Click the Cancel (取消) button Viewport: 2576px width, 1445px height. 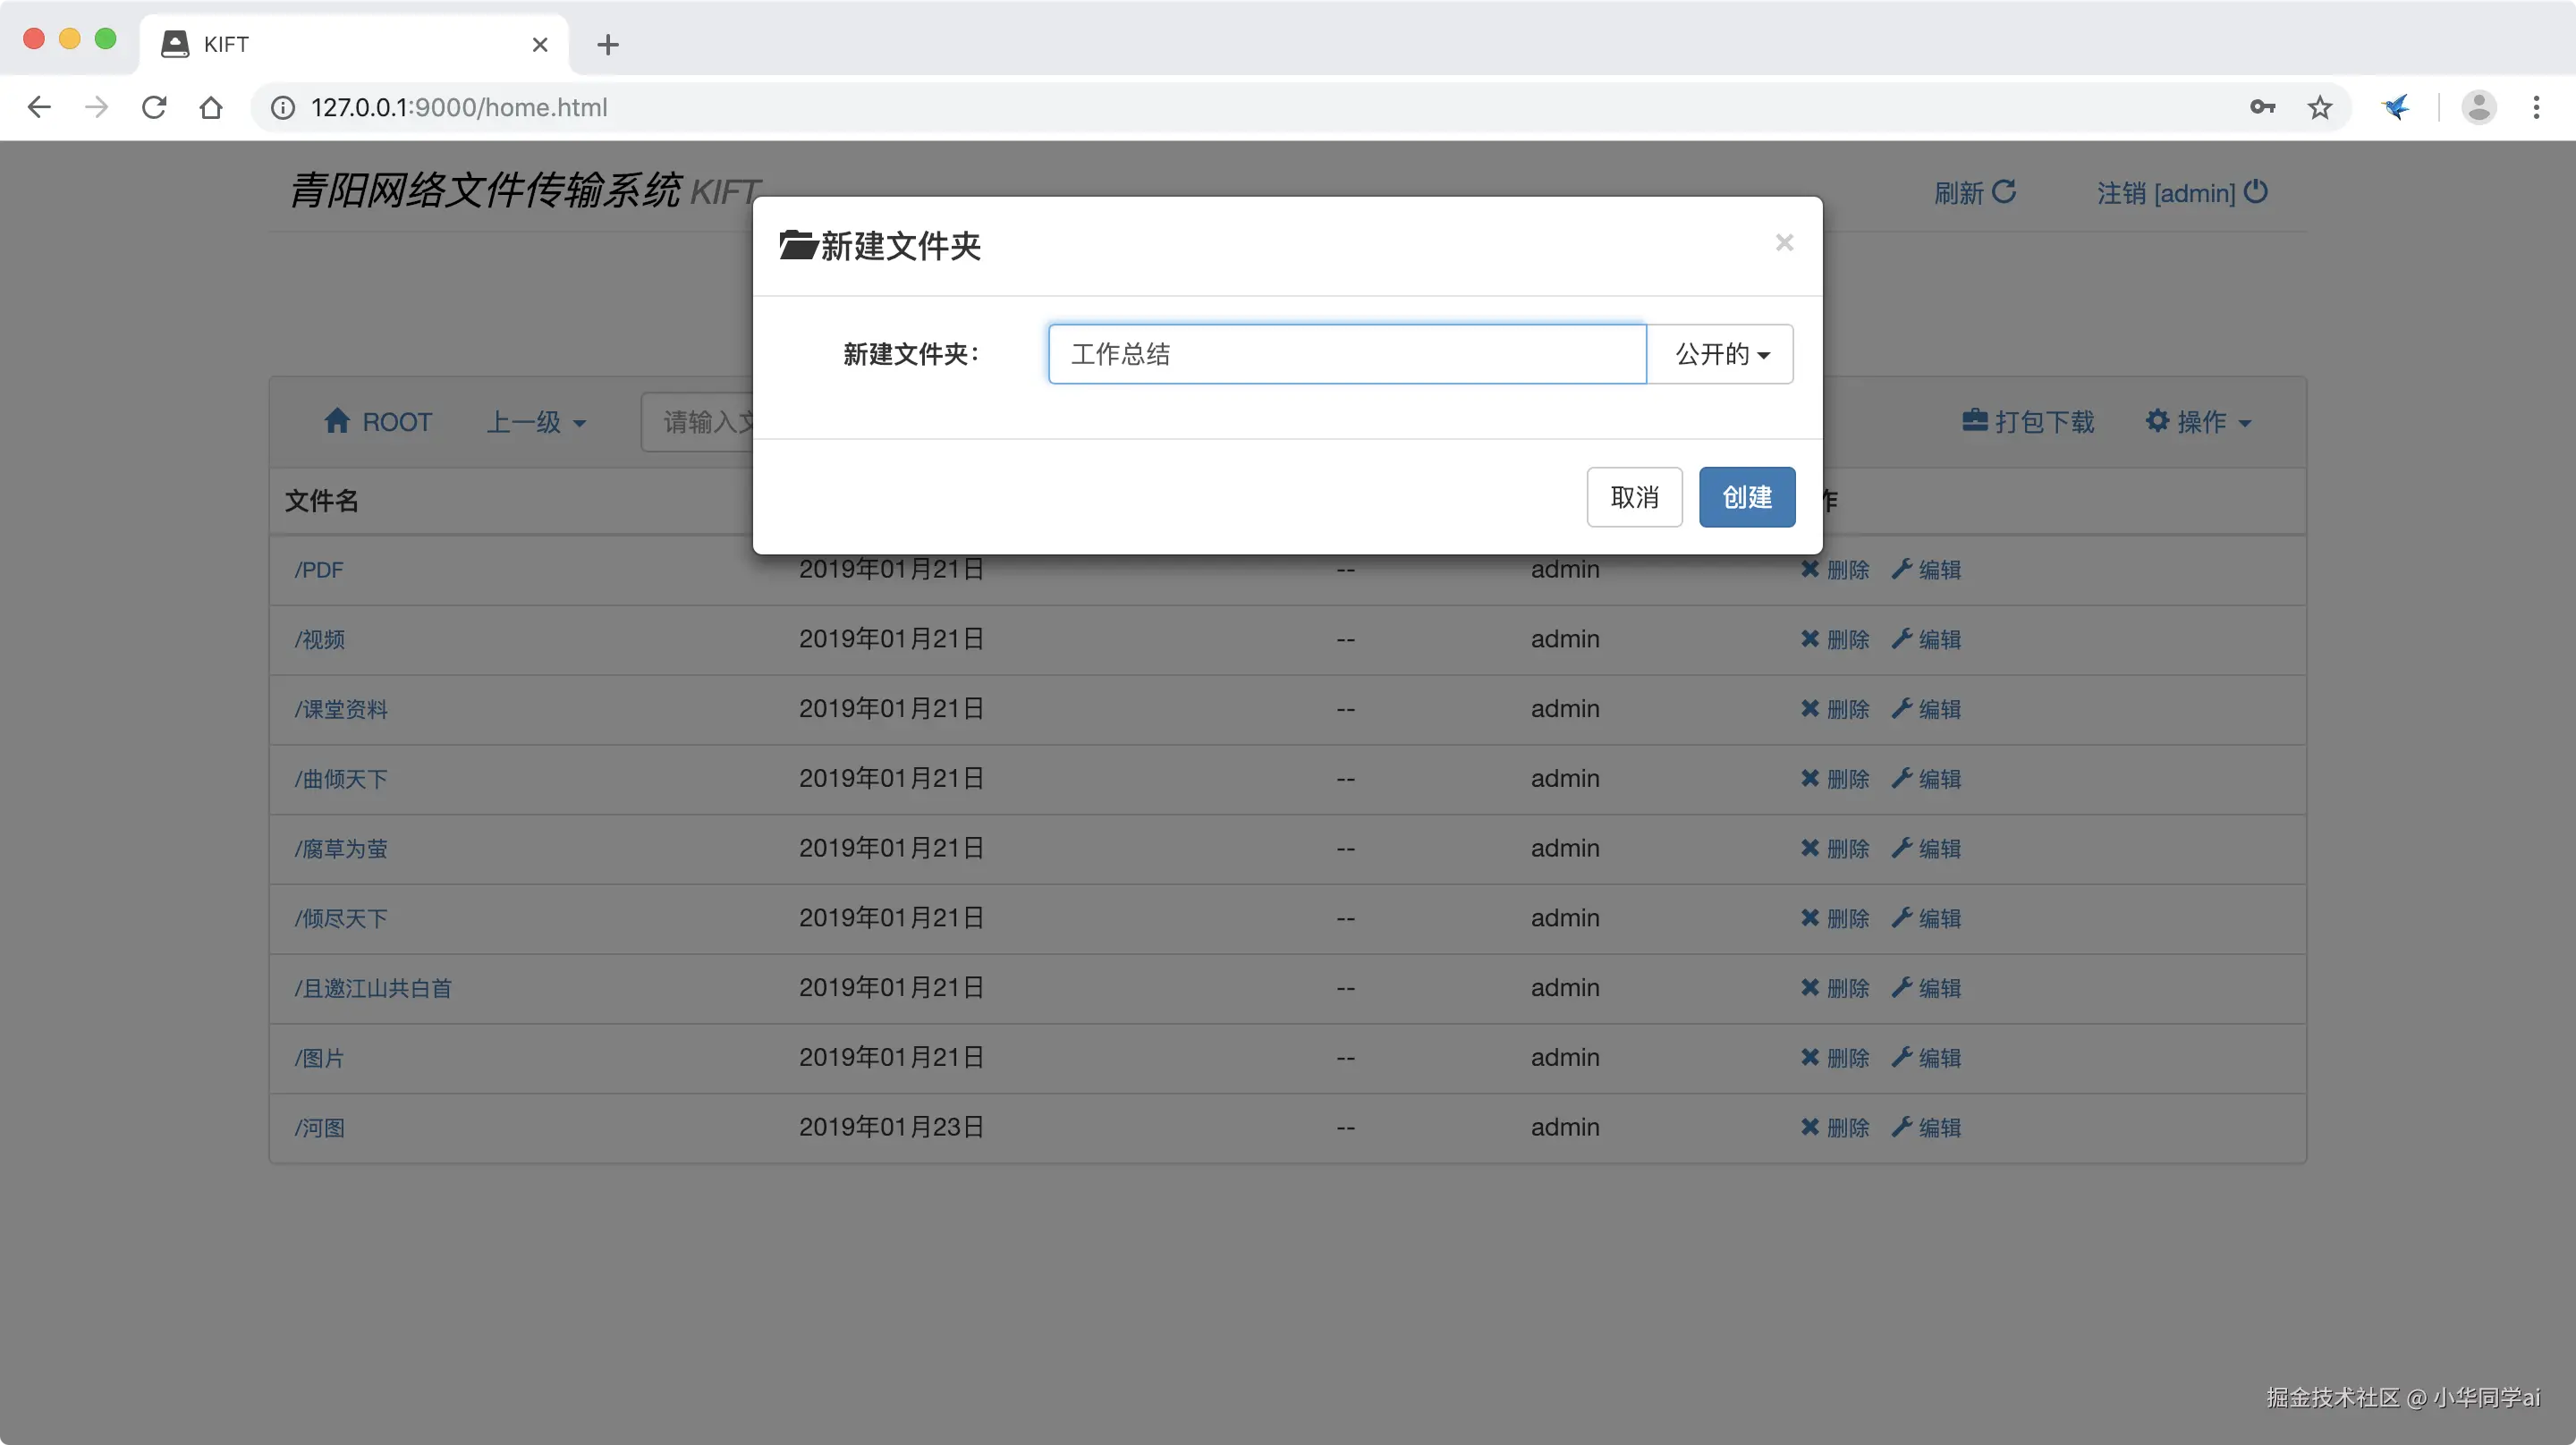[1634, 497]
